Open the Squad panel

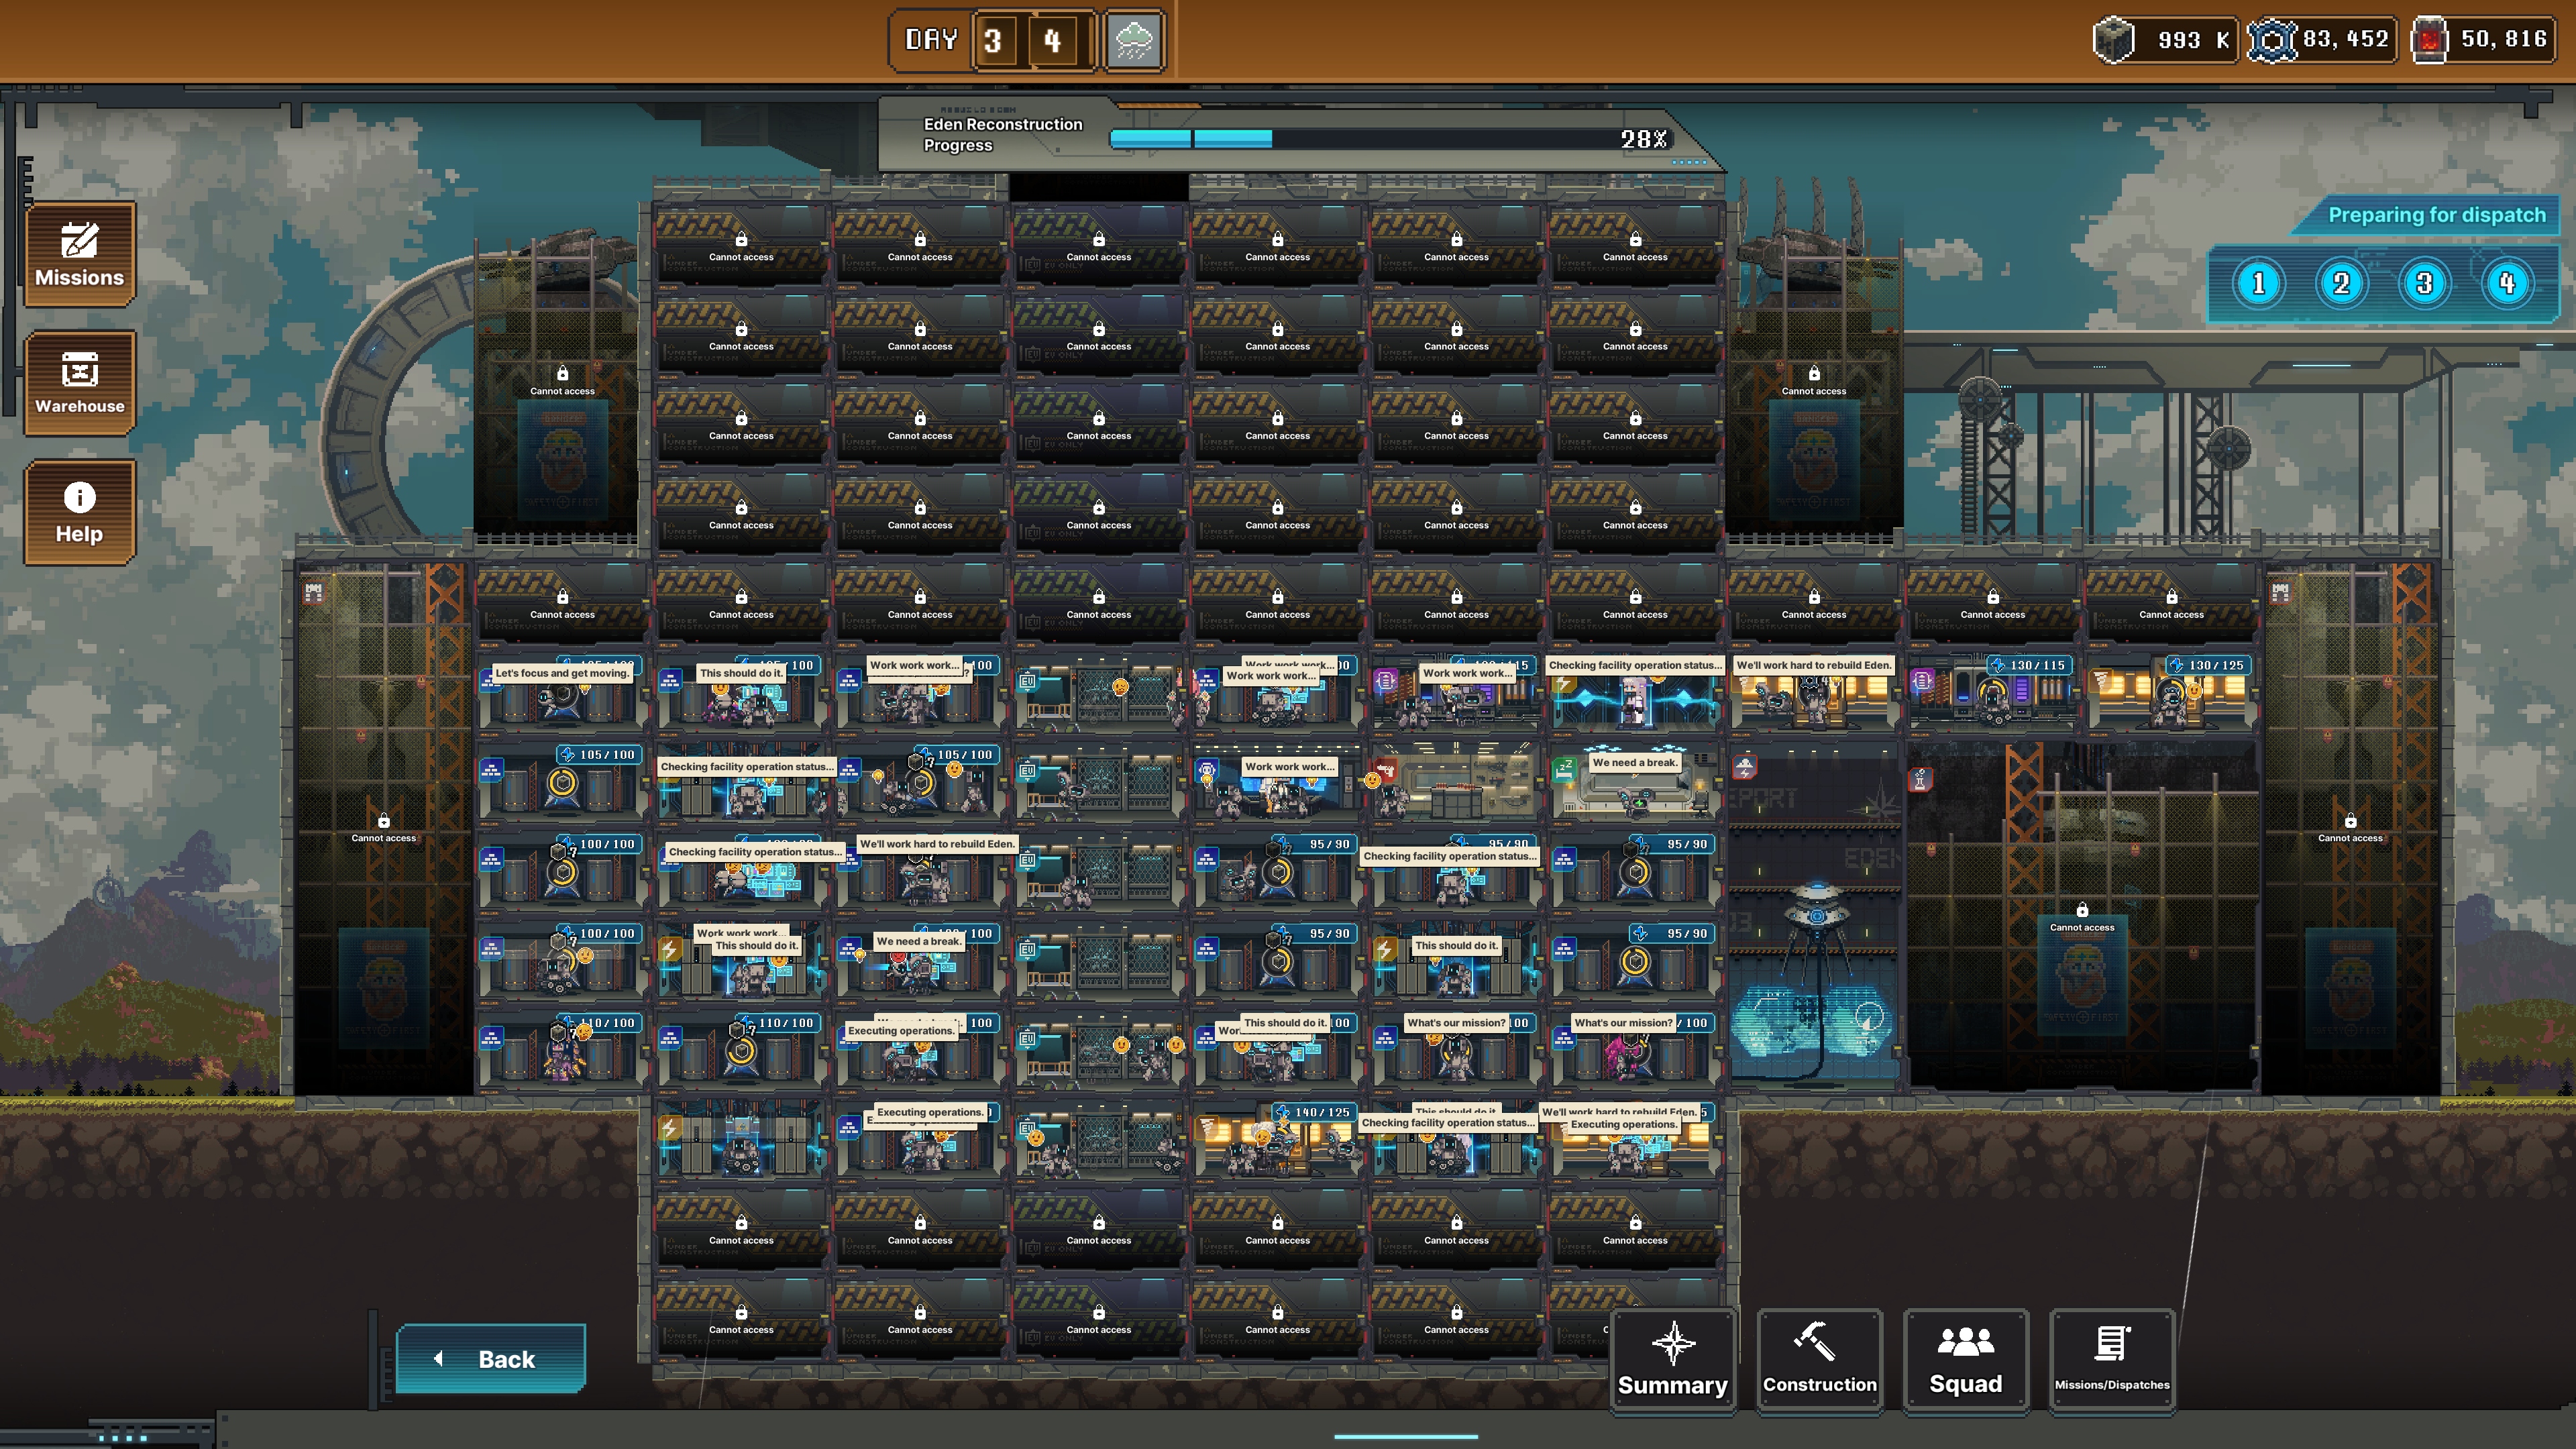click(1965, 1360)
